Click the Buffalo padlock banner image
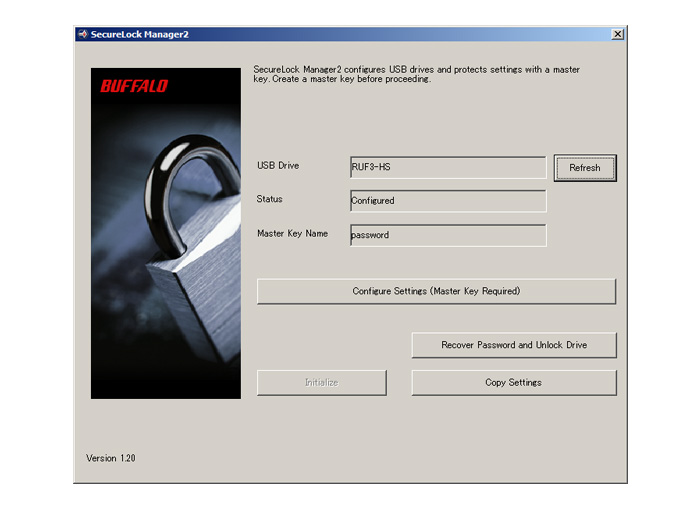This screenshot has width=700, height=510. pos(166,233)
